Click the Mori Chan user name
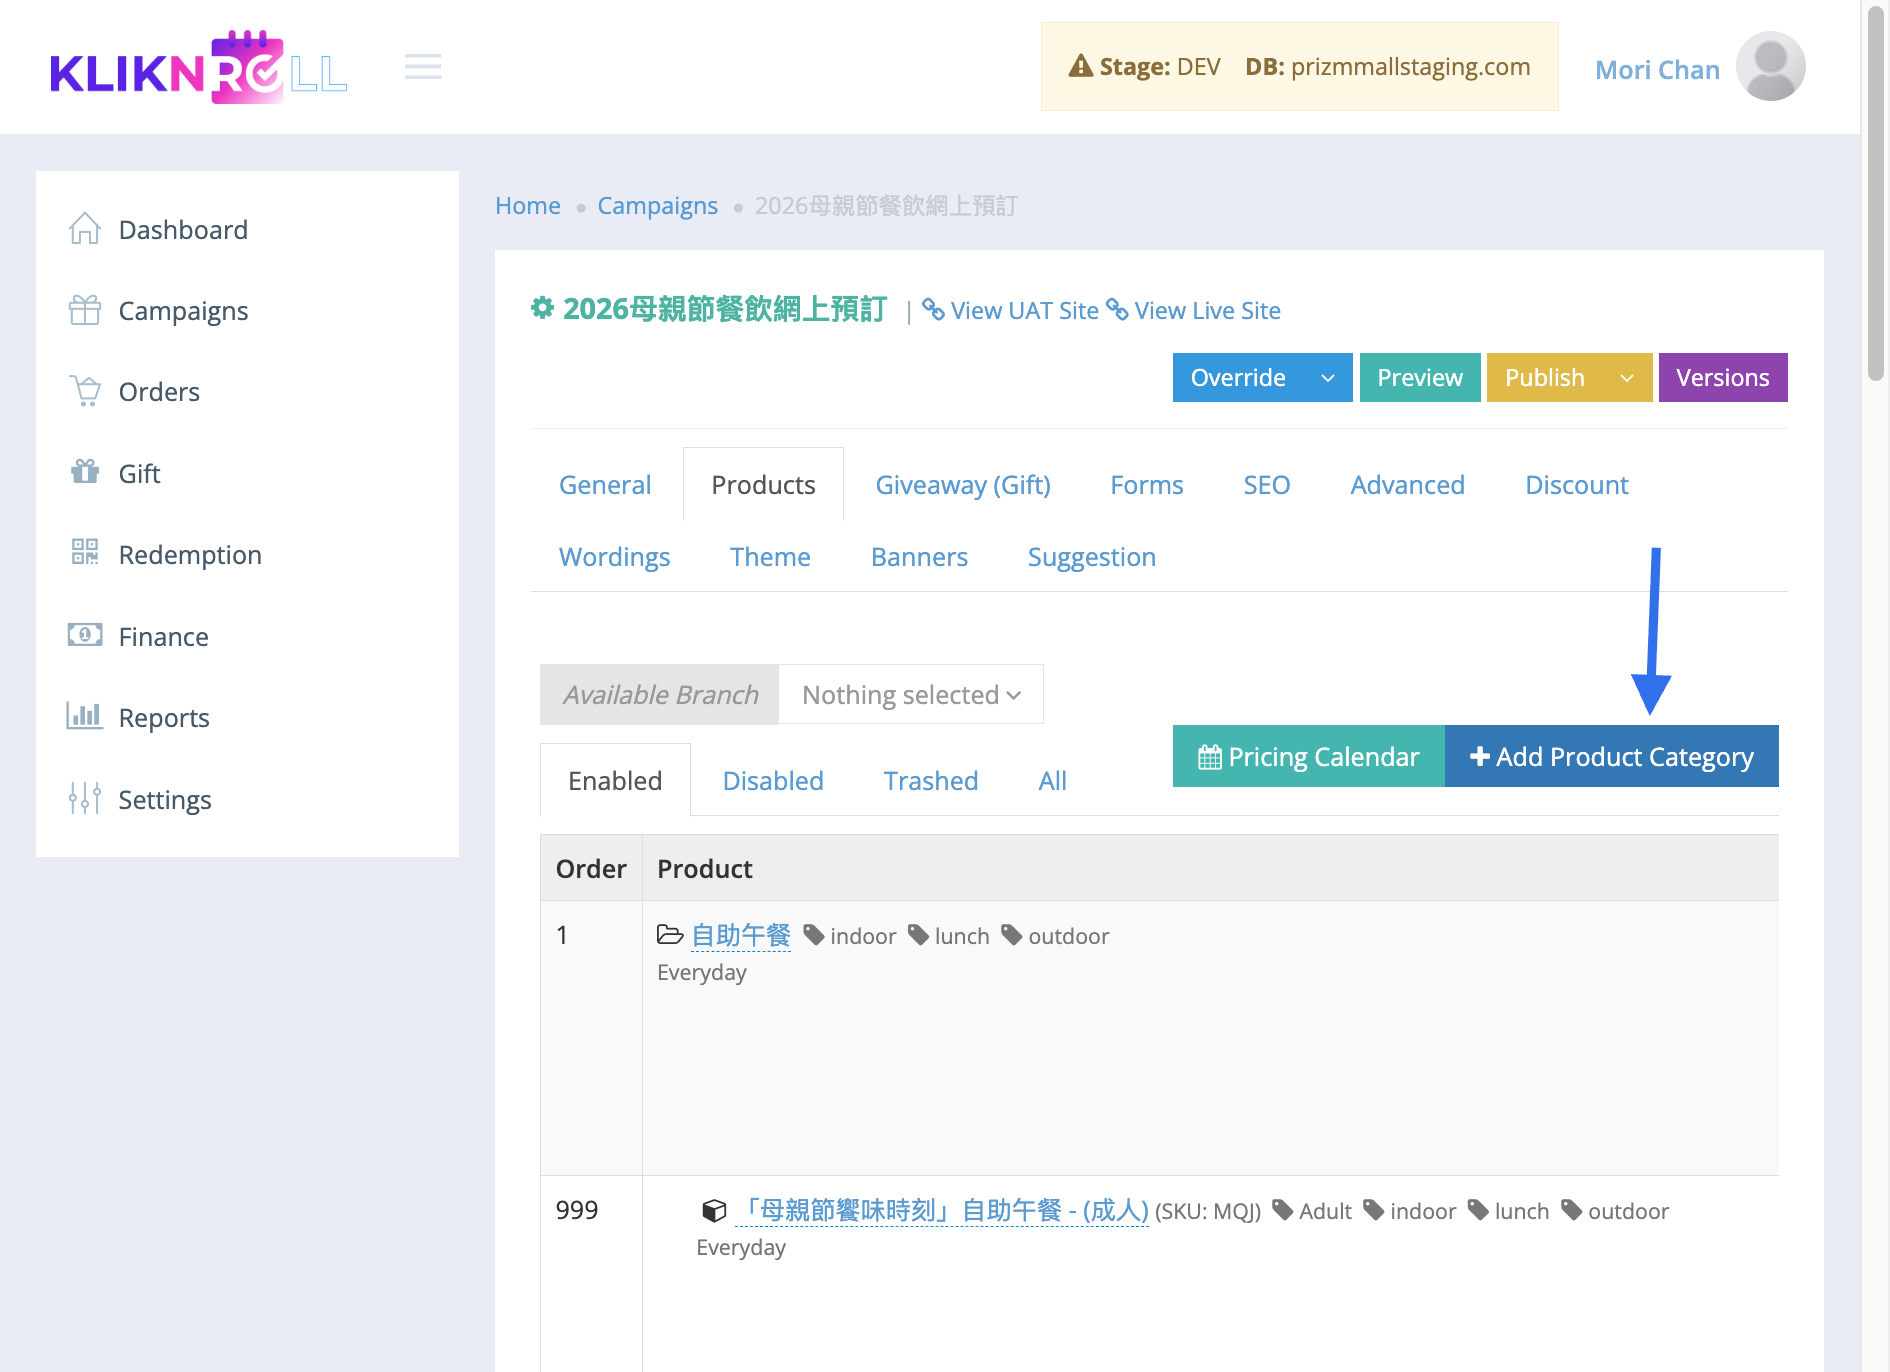The image size is (1890, 1372). coord(1657,70)
